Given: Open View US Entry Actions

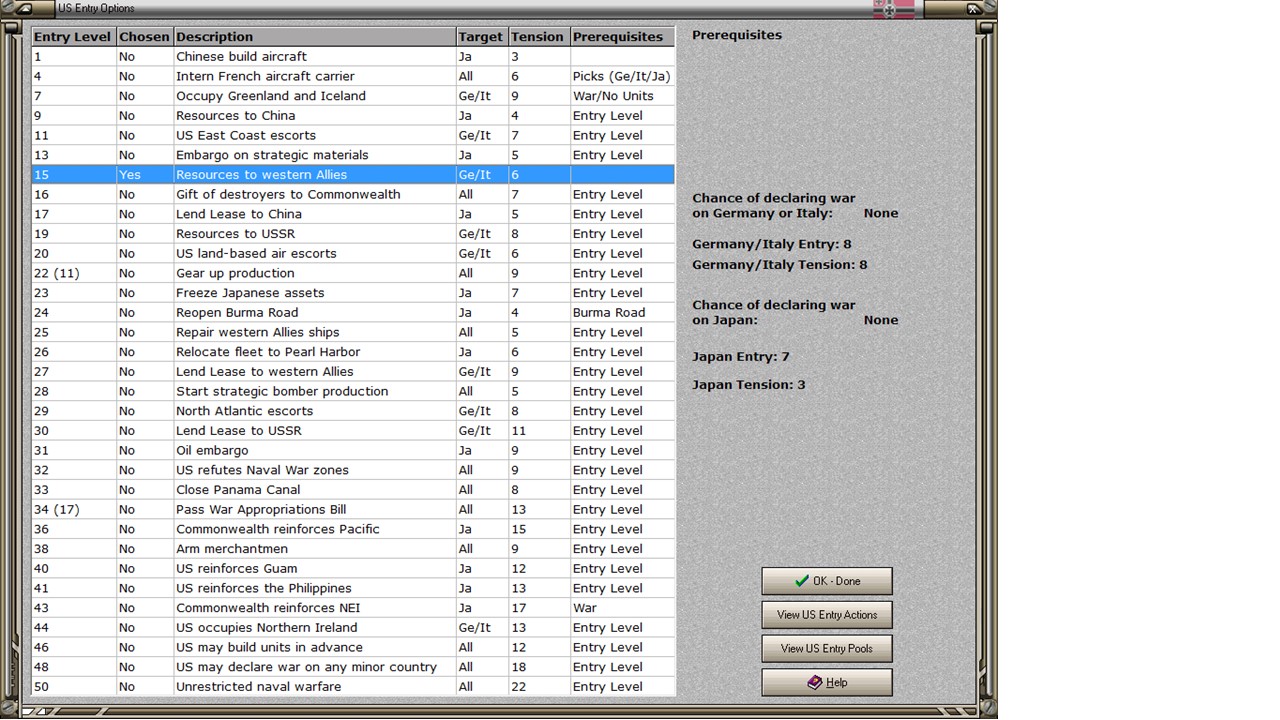Looking at the screenshot, I should [x=827, y=615].
